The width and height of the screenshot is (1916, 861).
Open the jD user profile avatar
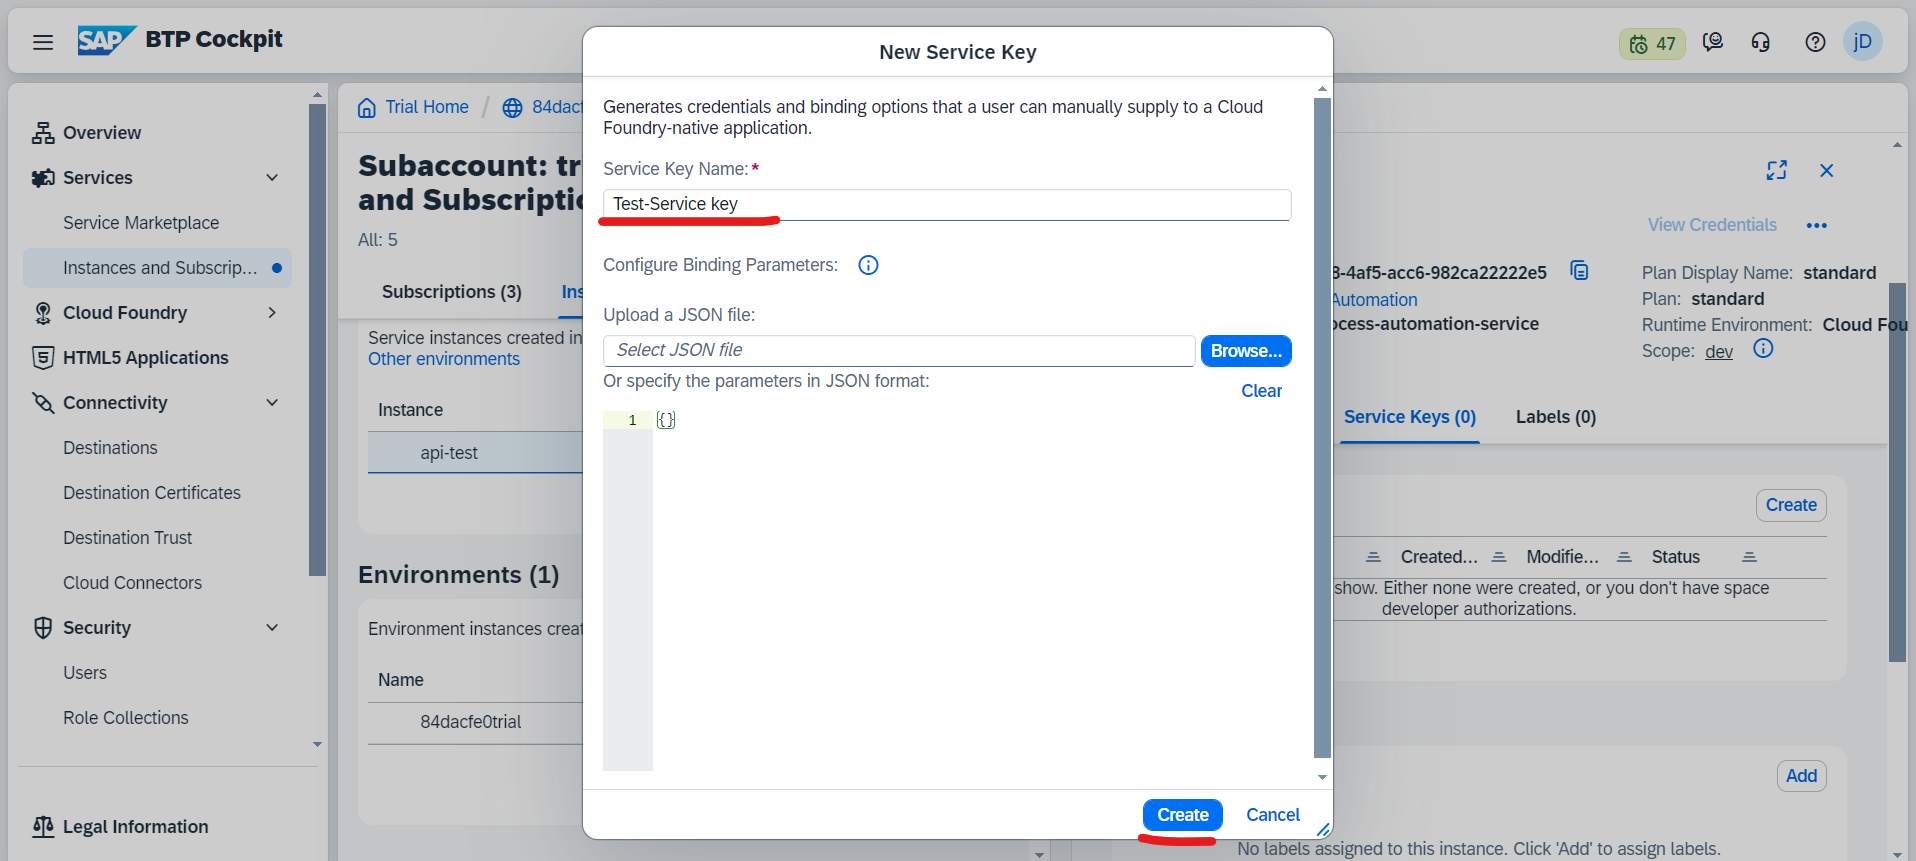1863,42
